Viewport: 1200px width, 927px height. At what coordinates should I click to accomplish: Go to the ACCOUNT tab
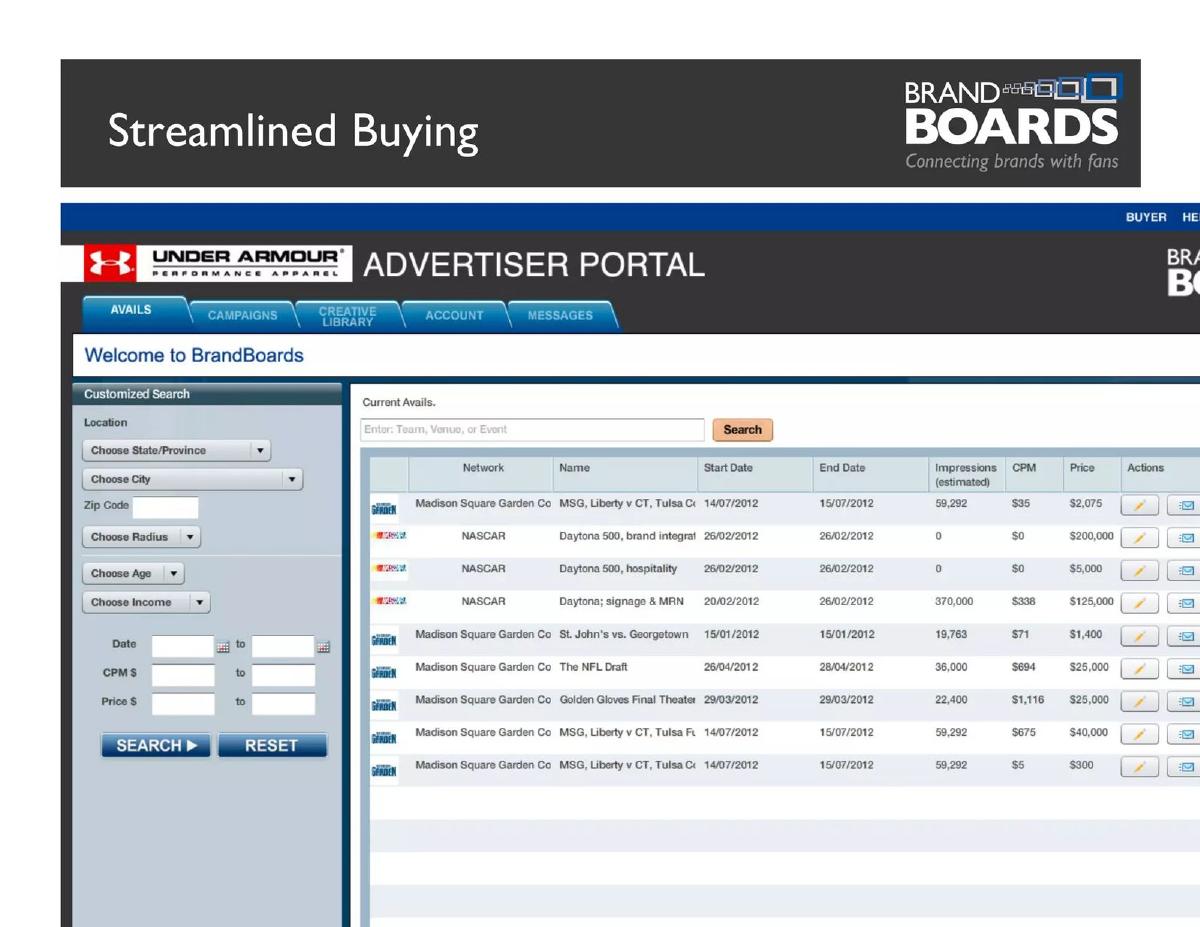tap(454, 315)
